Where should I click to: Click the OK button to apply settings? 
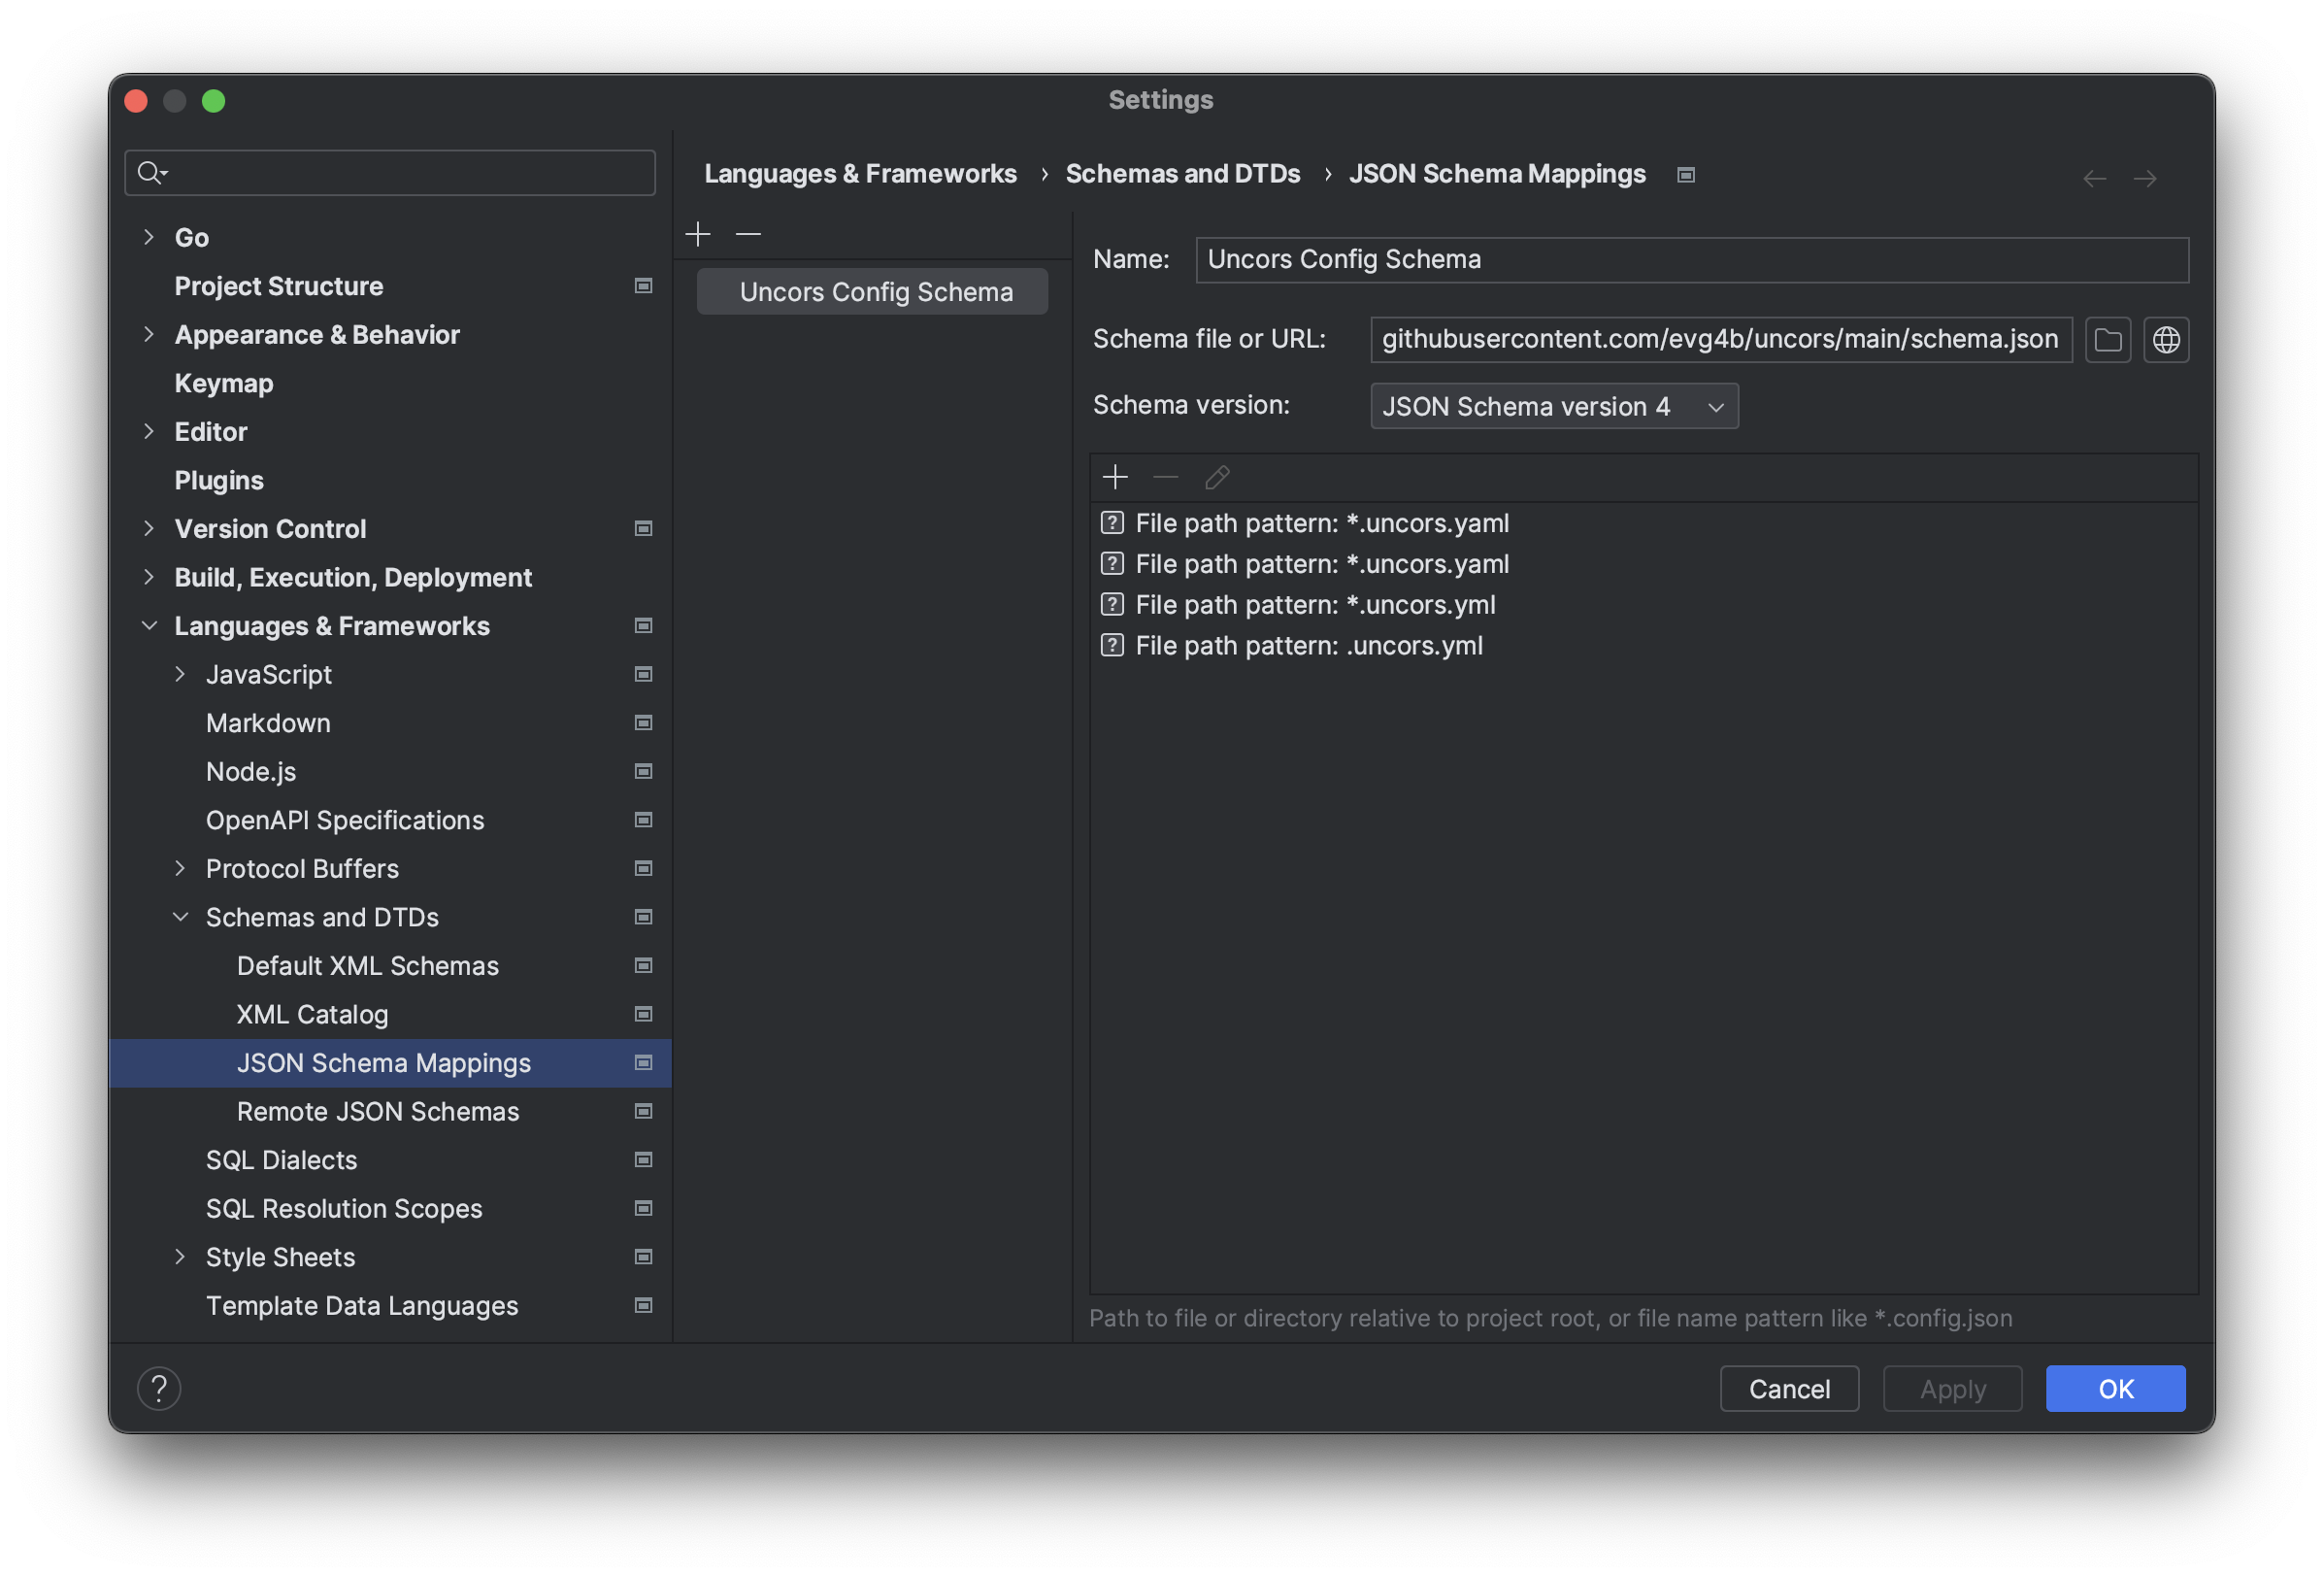coord(2114,1387)
